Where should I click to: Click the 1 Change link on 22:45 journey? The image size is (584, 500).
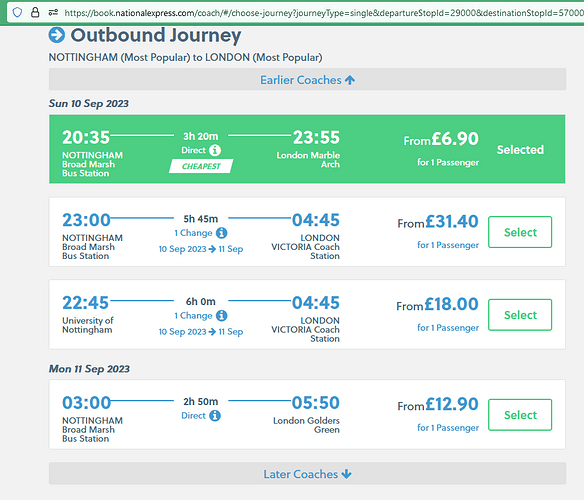click(x=193, y=316)
